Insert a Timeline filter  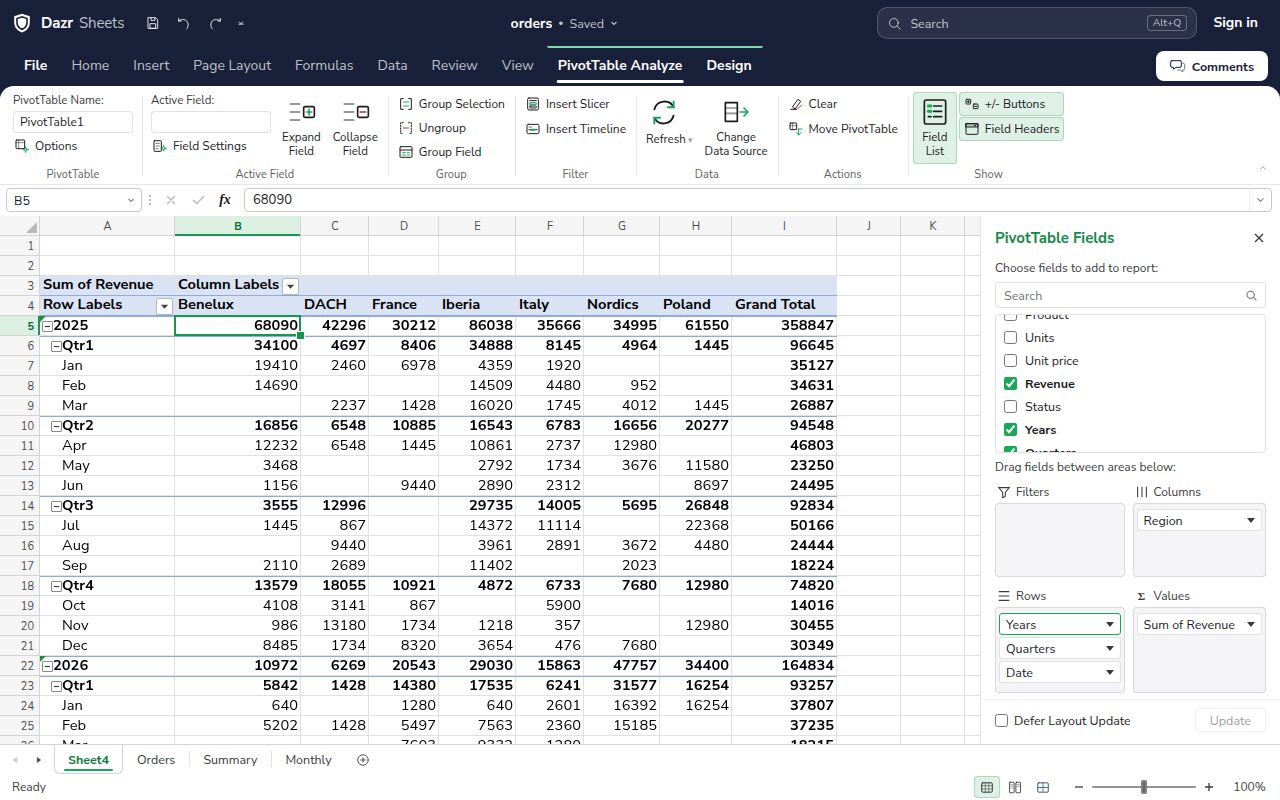pyautogui.click(x=576, y=129)
